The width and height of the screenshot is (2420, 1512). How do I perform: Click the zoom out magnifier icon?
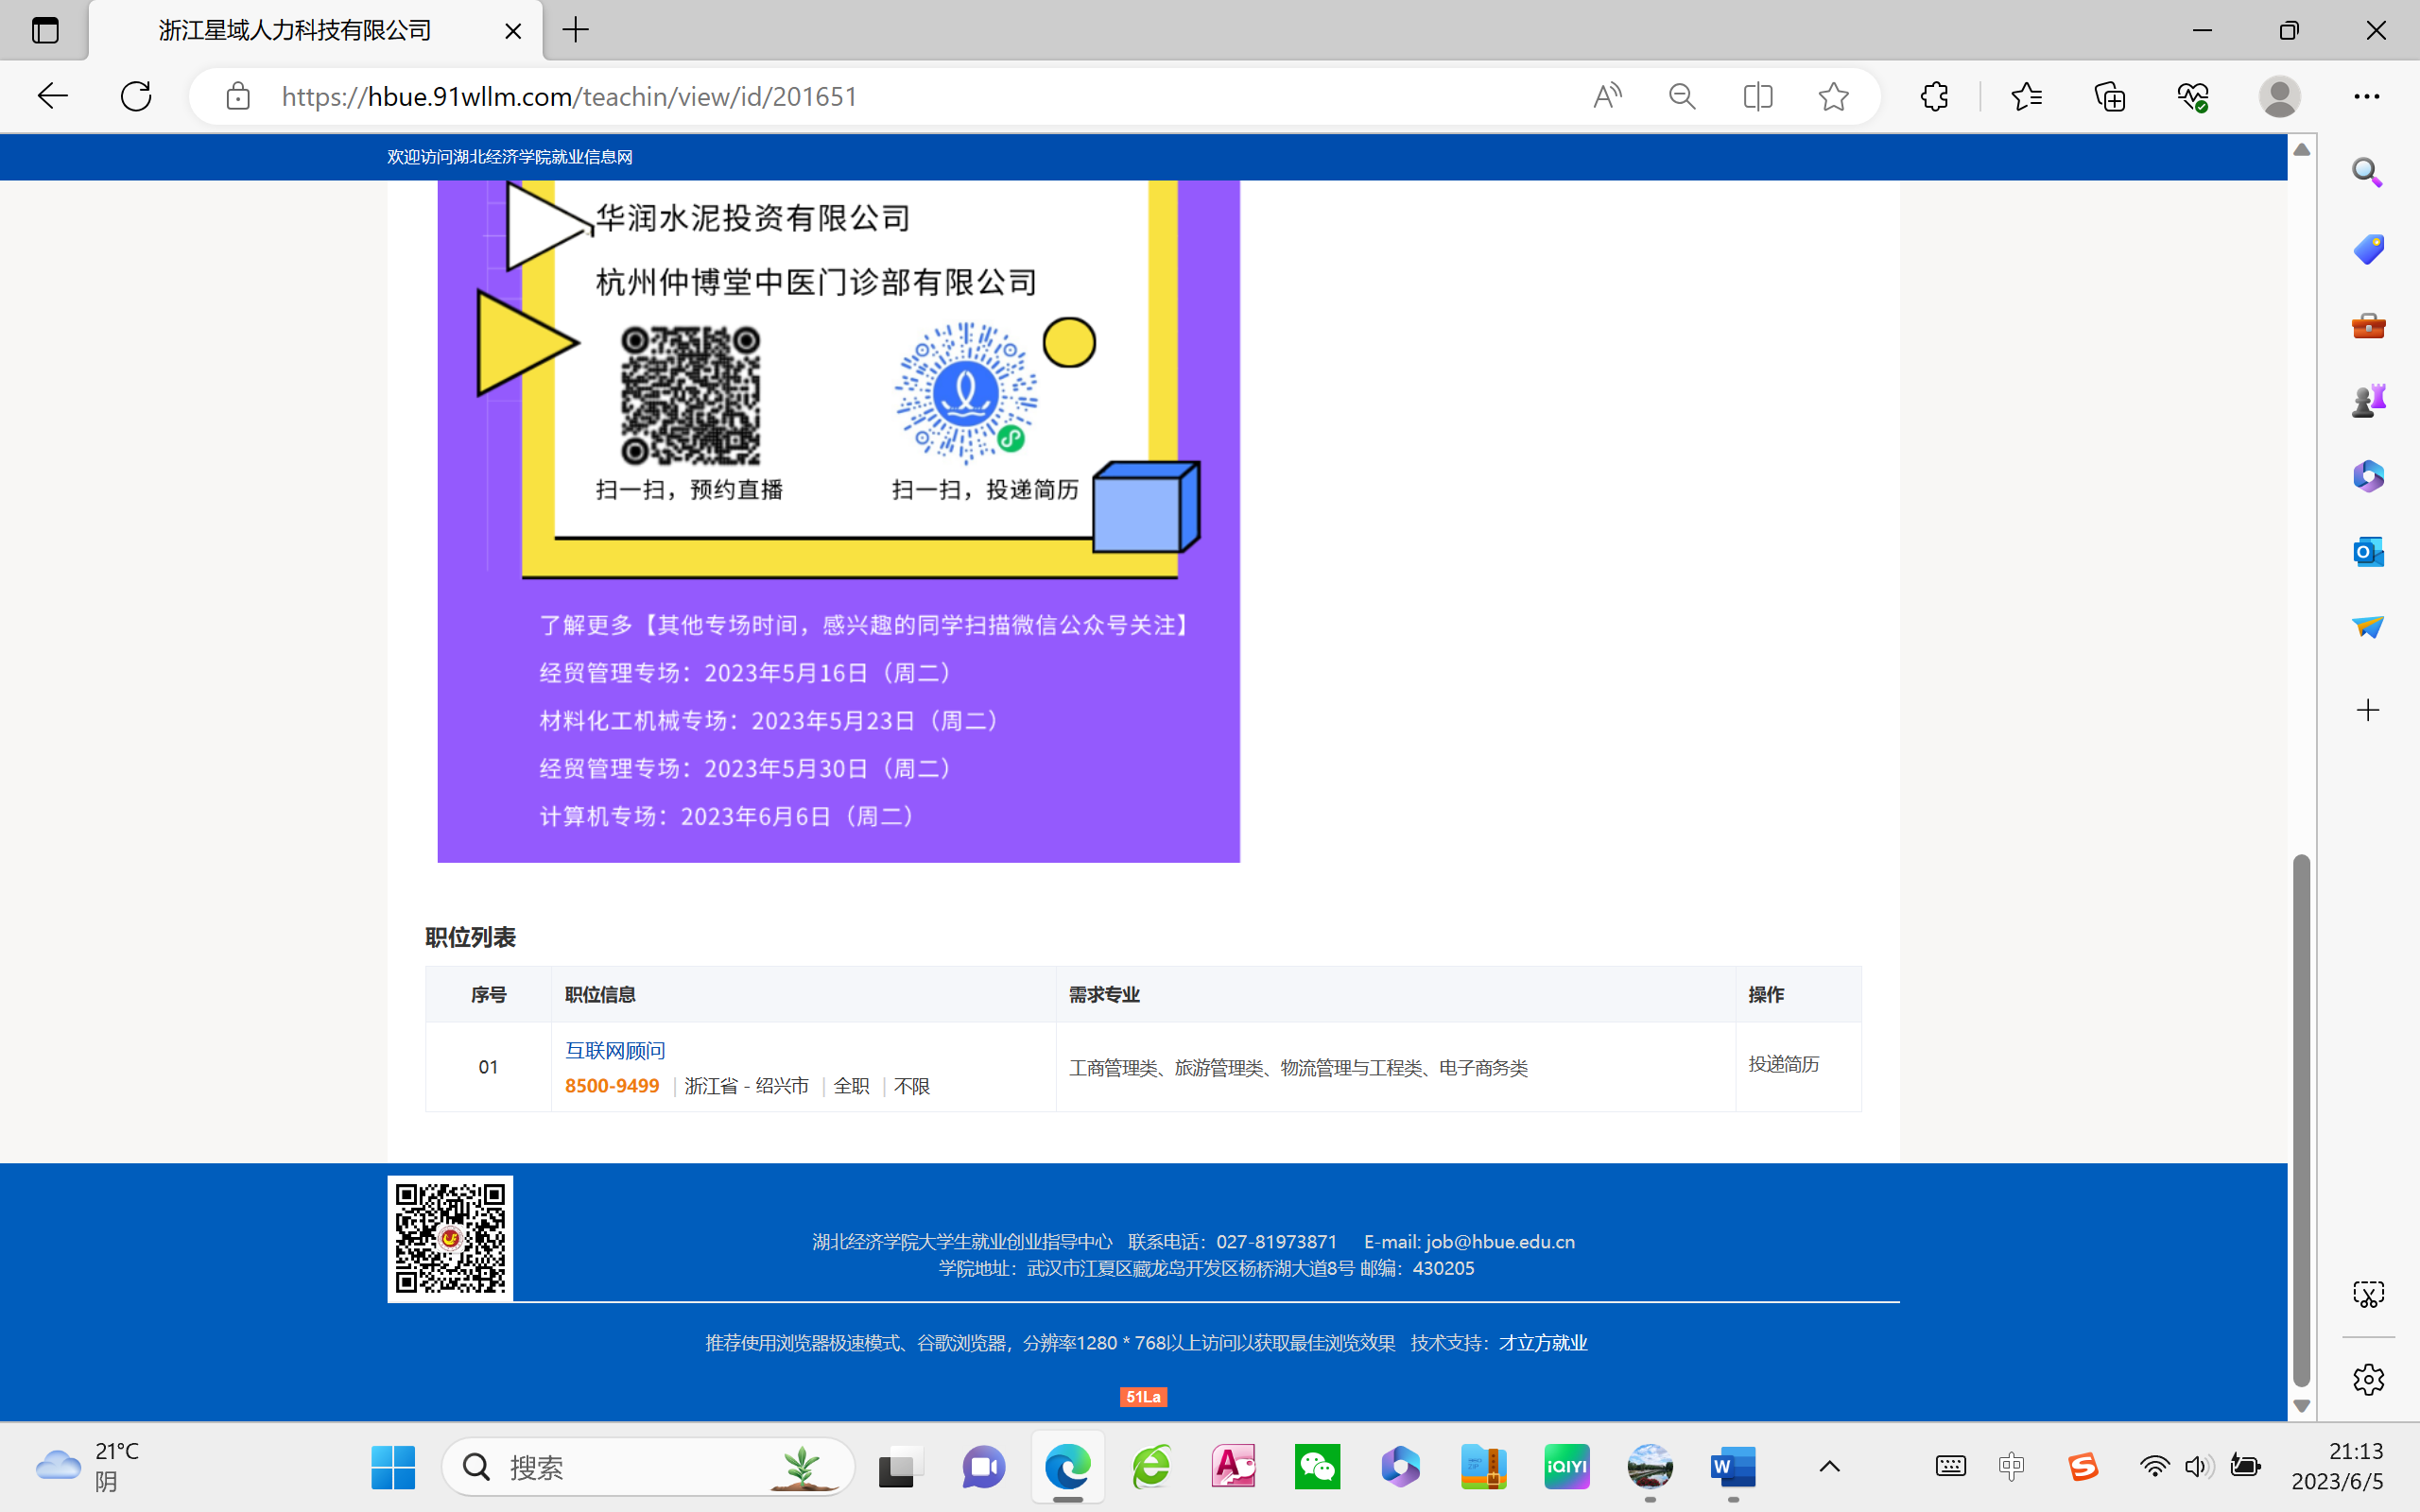1682,96
